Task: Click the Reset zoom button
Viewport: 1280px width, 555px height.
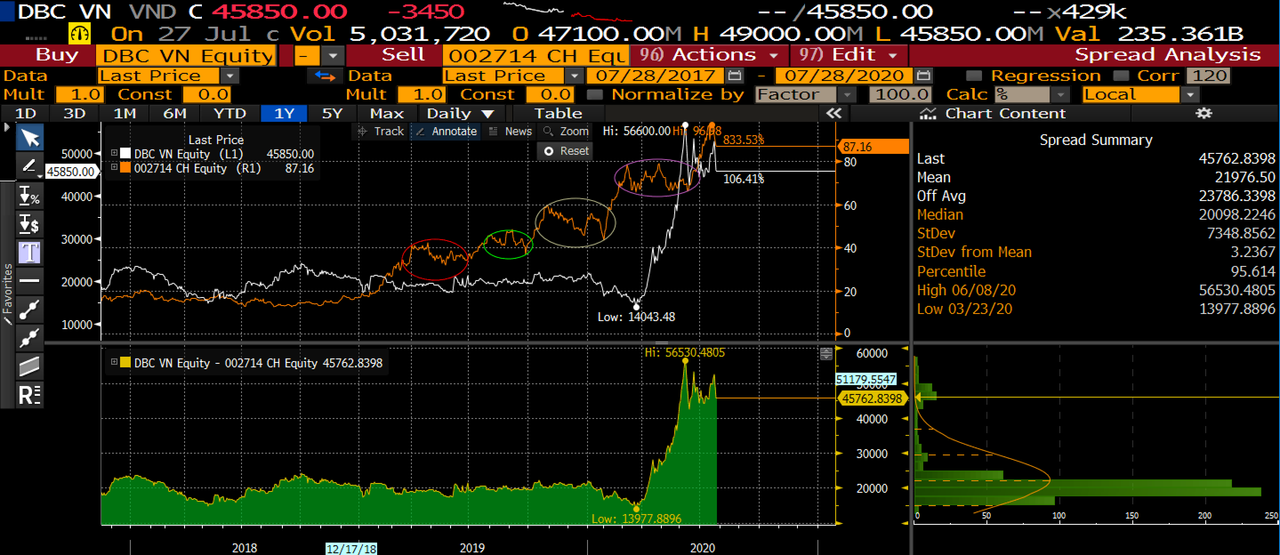Action: point(566,151)
